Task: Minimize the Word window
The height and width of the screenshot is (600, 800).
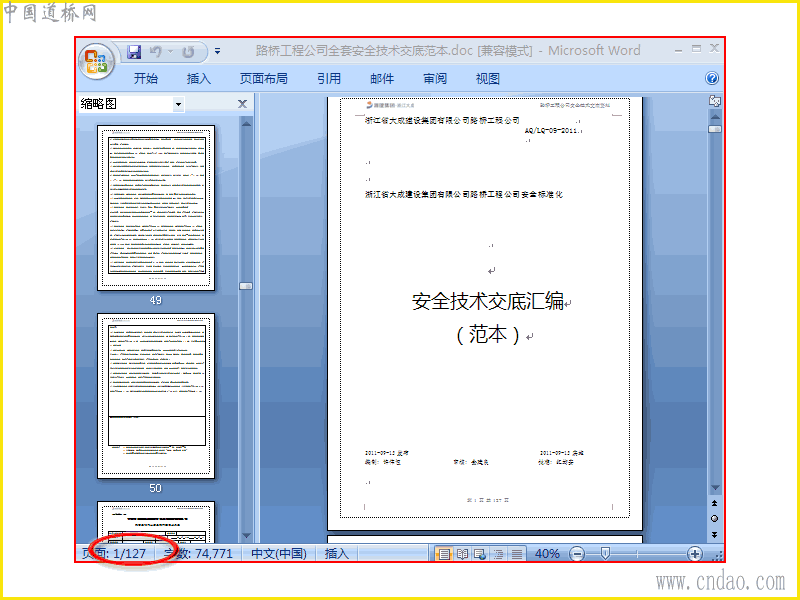Action: [x=678, y=50]
